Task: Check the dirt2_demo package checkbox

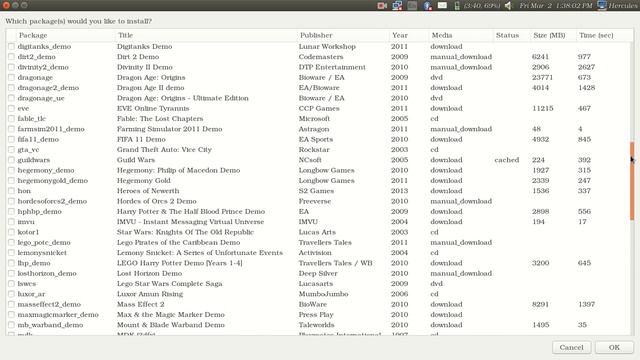Action: [11, 57]
